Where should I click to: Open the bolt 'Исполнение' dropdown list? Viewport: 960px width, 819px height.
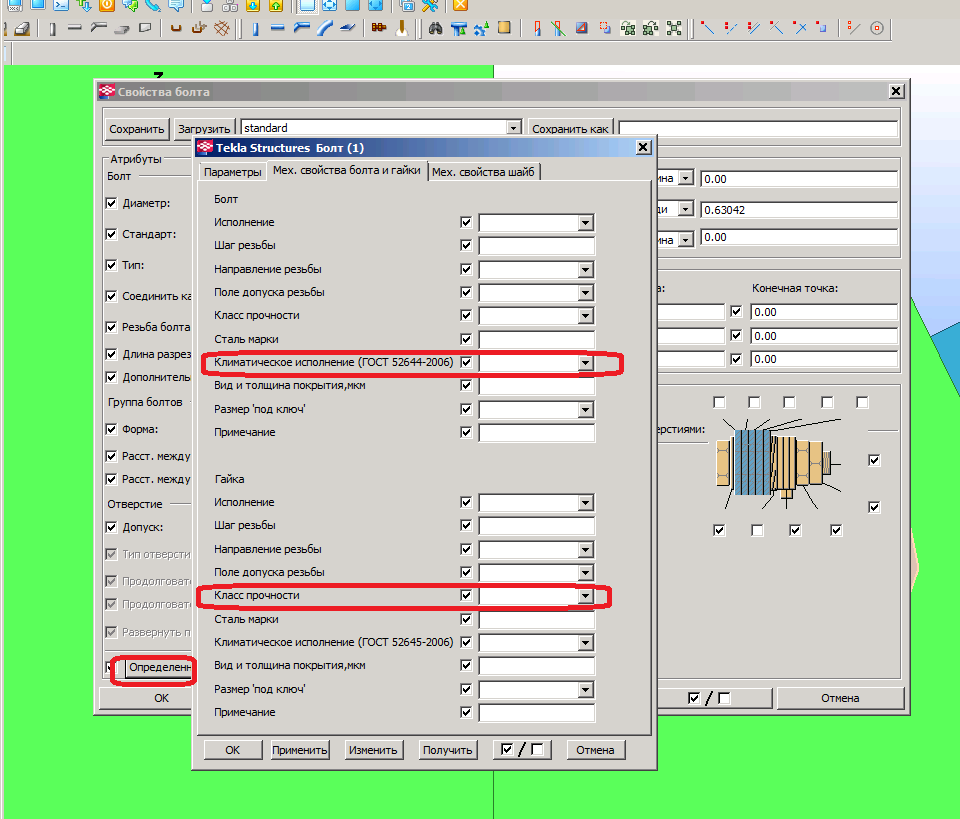point(586,223)
